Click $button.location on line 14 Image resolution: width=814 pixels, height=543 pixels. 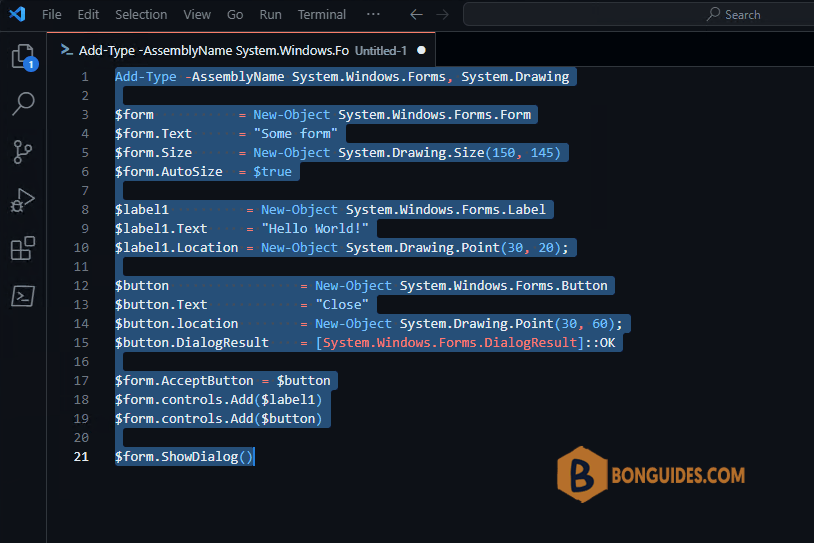click(x=177, y=324)
